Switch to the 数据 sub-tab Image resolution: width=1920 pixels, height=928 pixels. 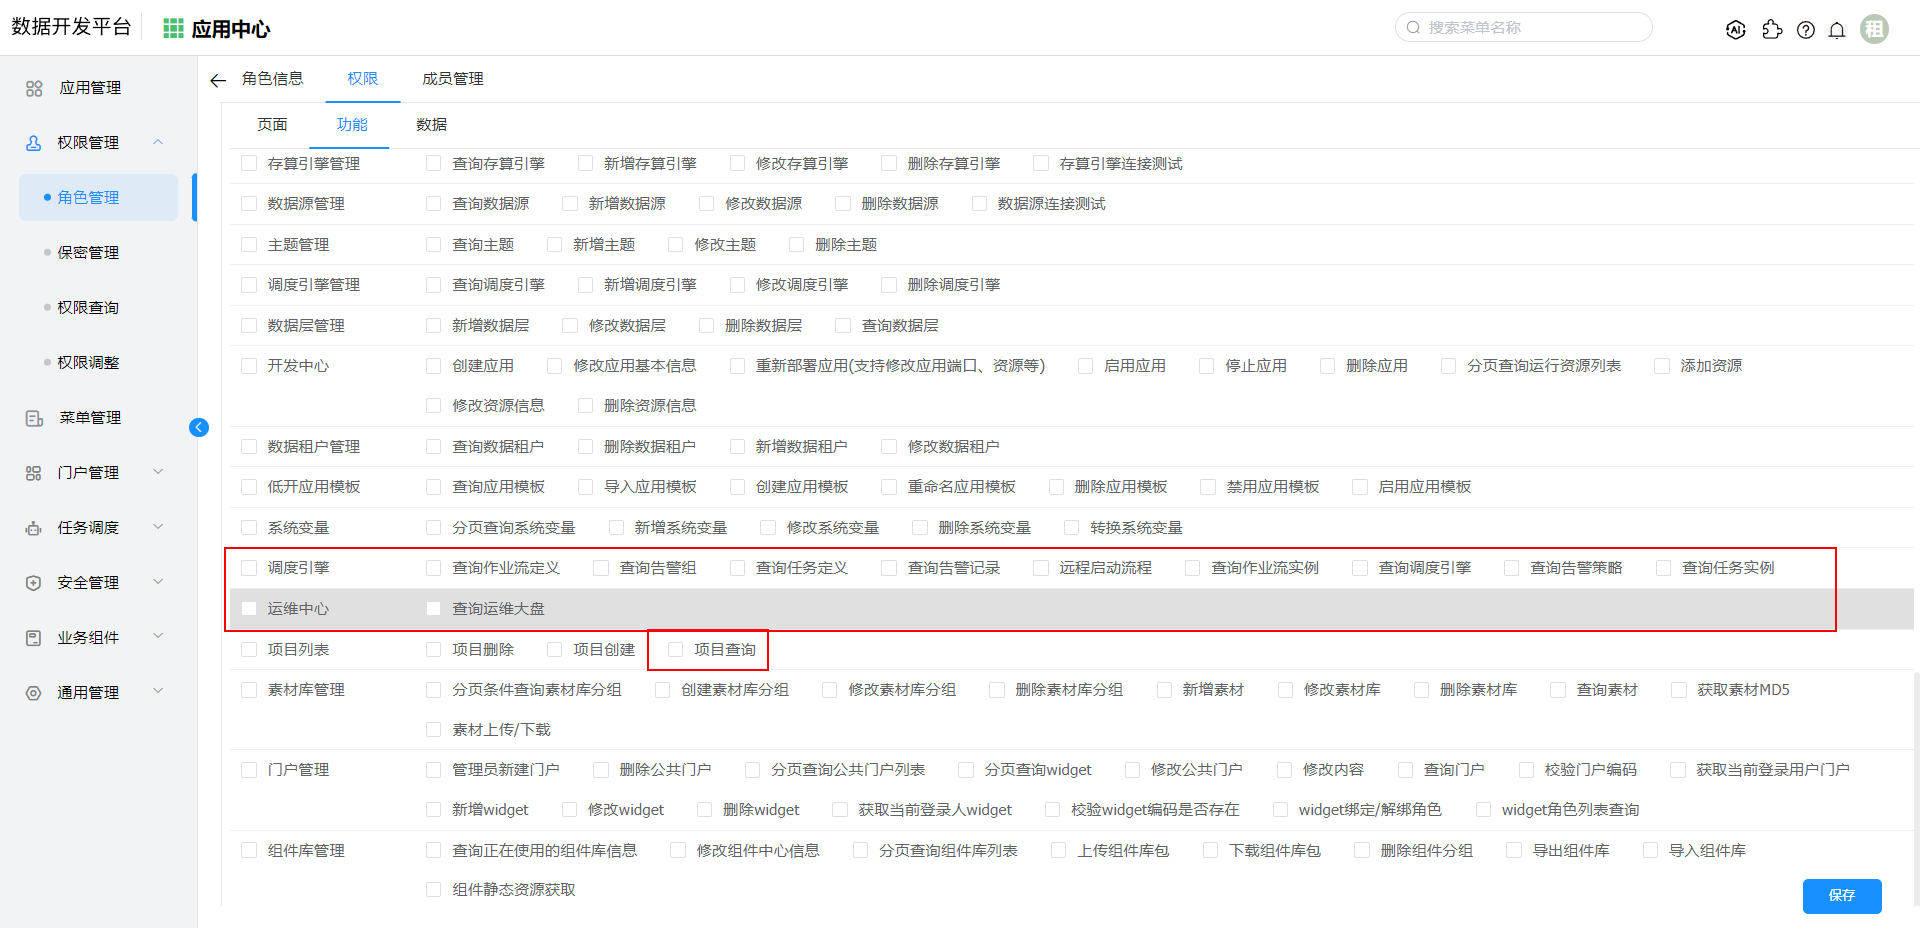pos(431,125)
